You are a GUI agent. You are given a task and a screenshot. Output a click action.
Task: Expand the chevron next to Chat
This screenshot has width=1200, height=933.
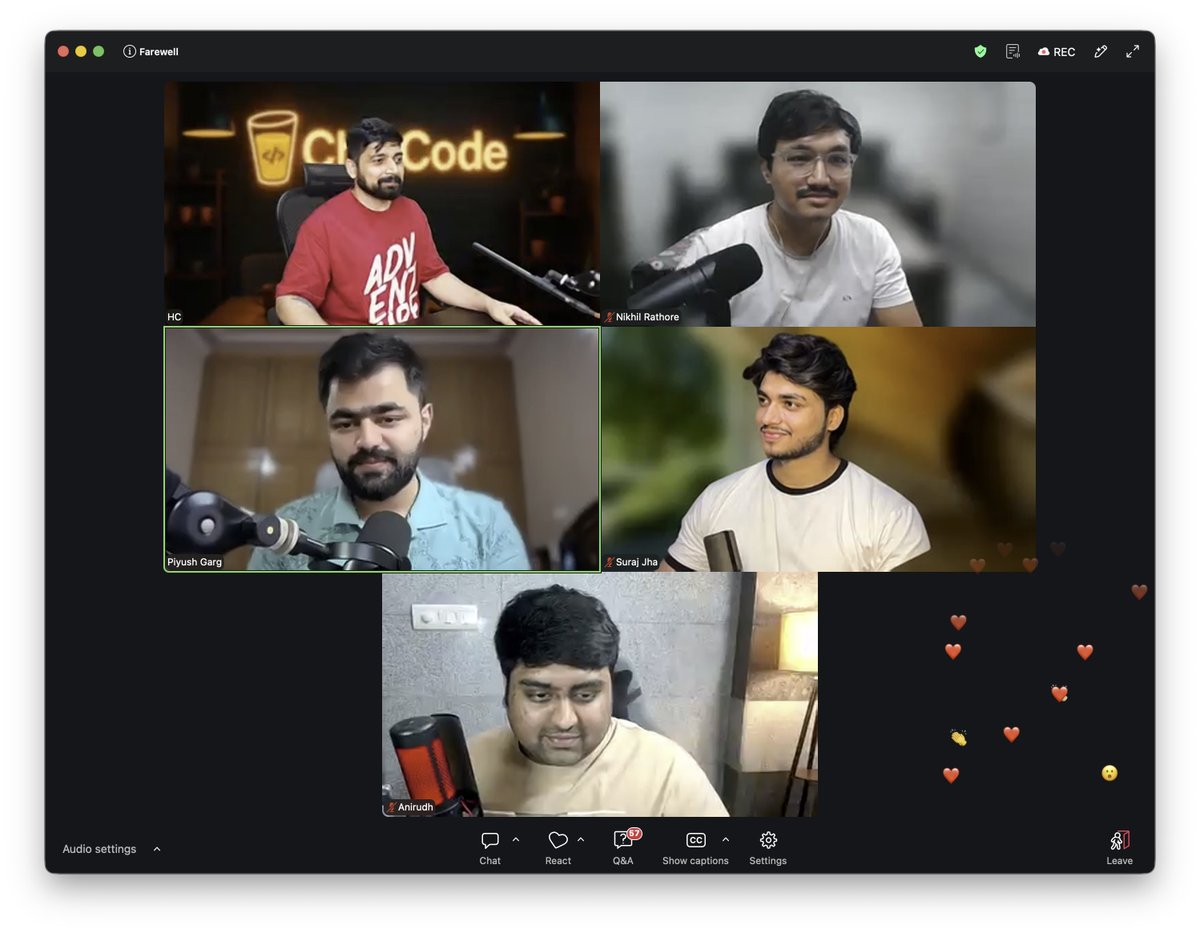click(x=516, y=839)
